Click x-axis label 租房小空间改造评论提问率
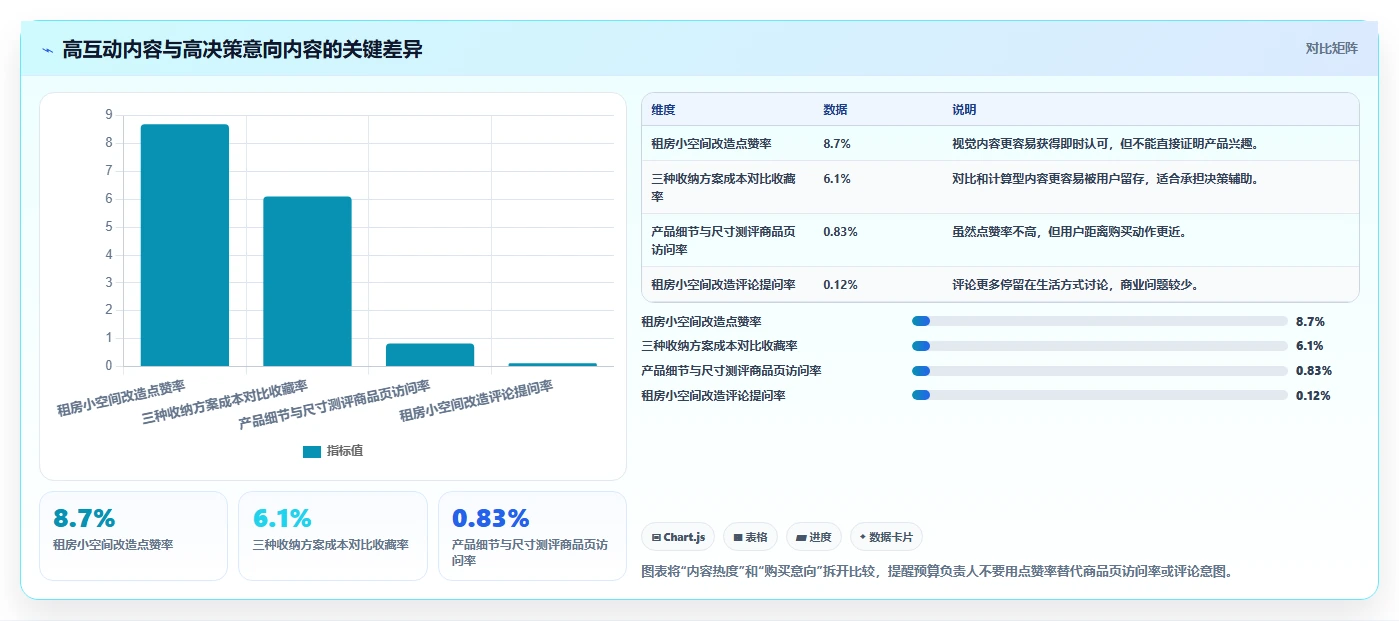Screen dimensions: 1399x621 pos(476,401)
